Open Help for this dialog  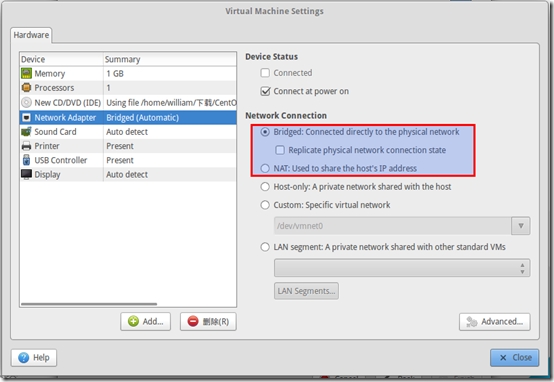click(34, 358)
